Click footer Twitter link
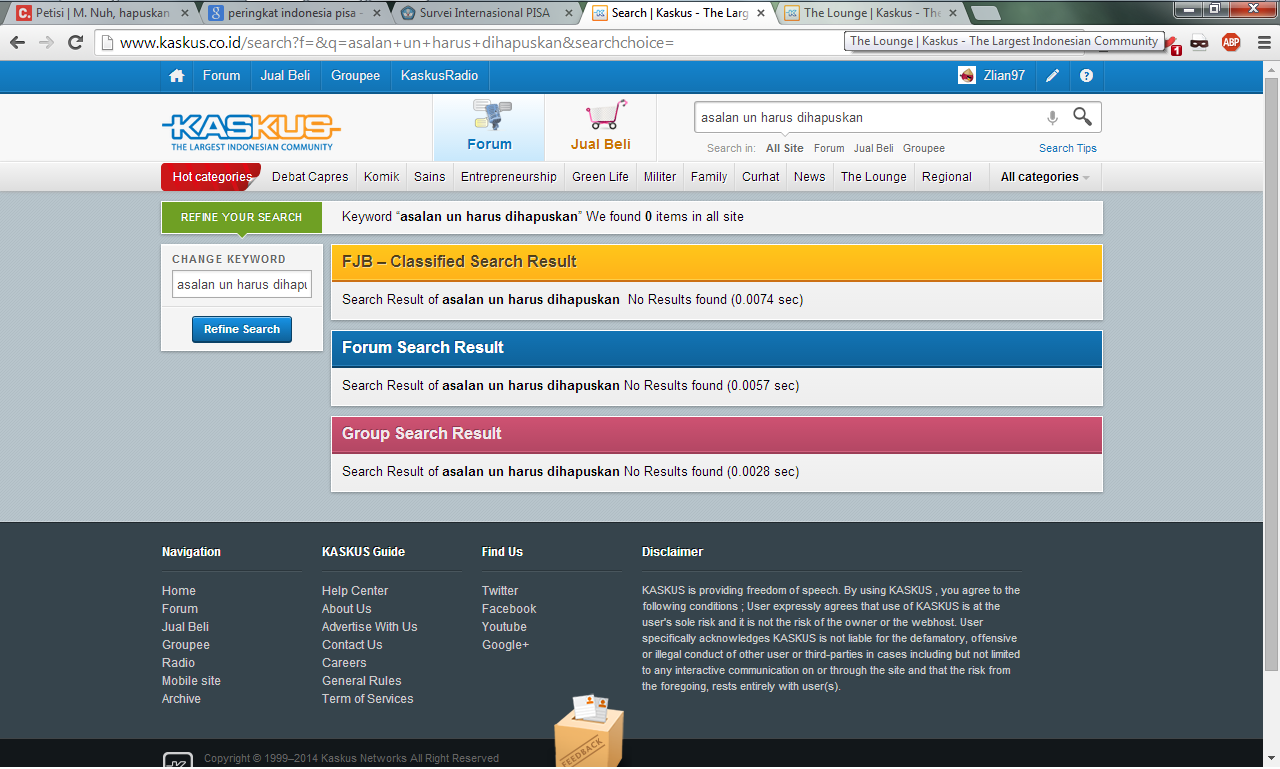1280x769 pixels. pyautogui.click(x=500, y=591)
